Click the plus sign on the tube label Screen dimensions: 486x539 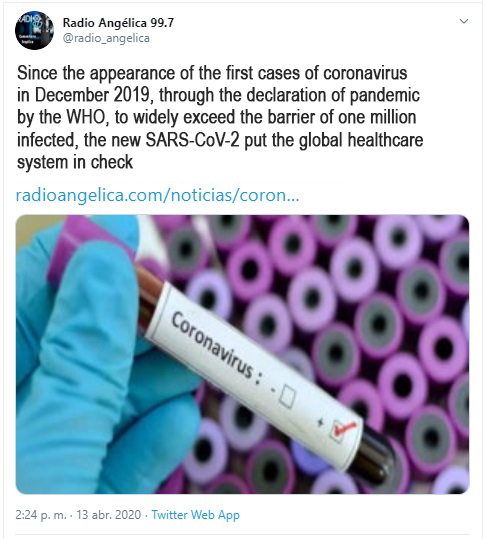pos(320,422)
